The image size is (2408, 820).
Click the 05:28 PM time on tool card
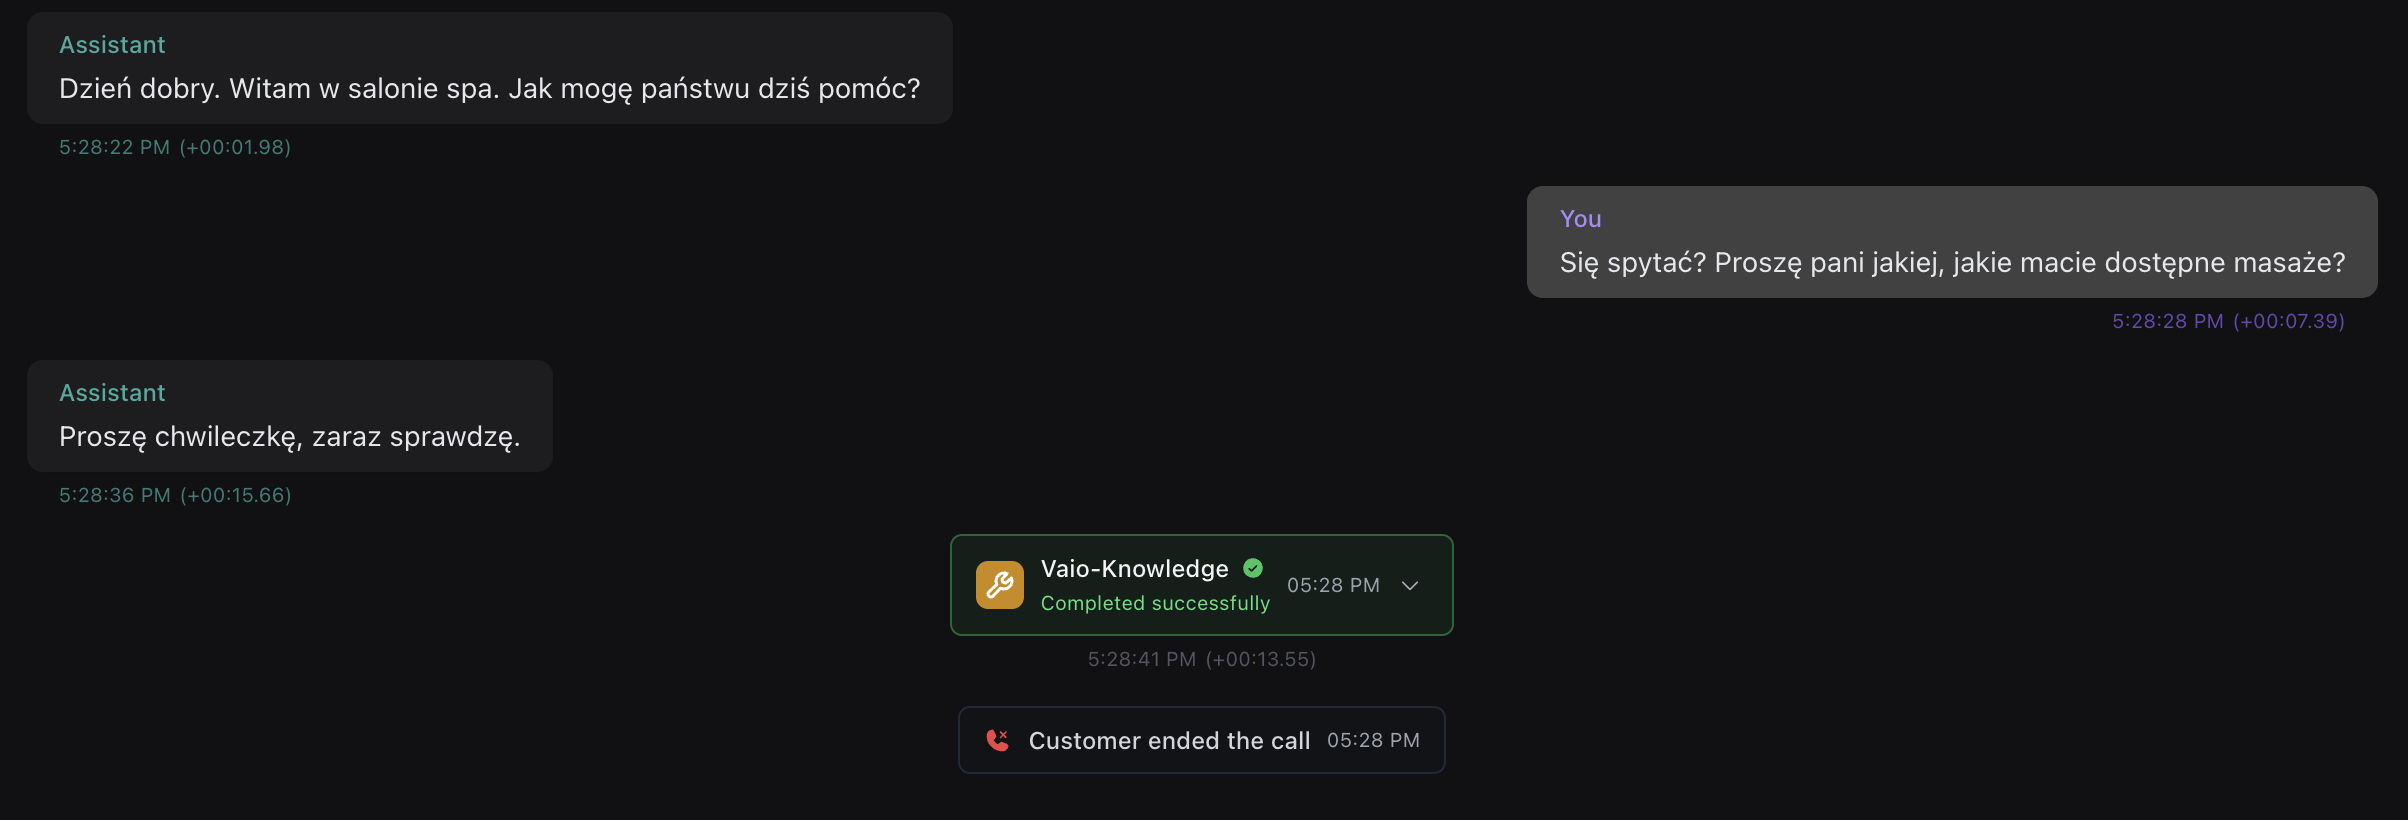click(x=1333, y=585)
